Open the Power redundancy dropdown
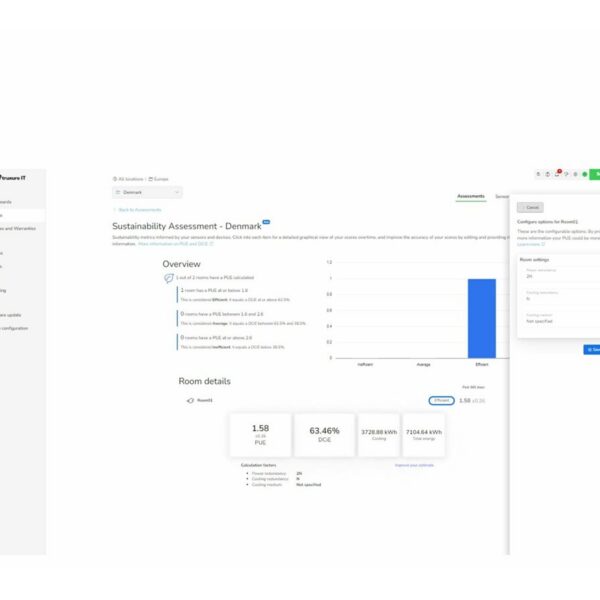The height and width of the screenshot is (600, 600). pos(559,275)
